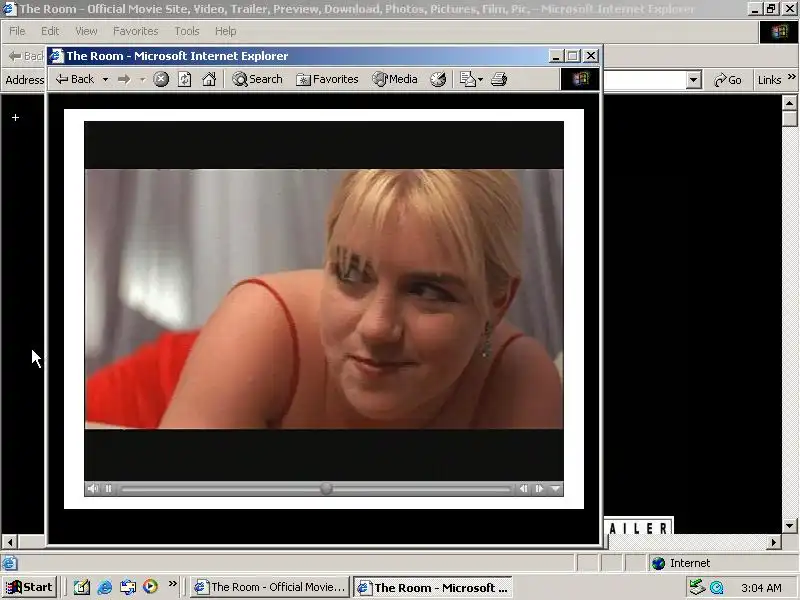800x600 pixels.
Task: Expand the Links toolbar chevron
Action: 791,77
